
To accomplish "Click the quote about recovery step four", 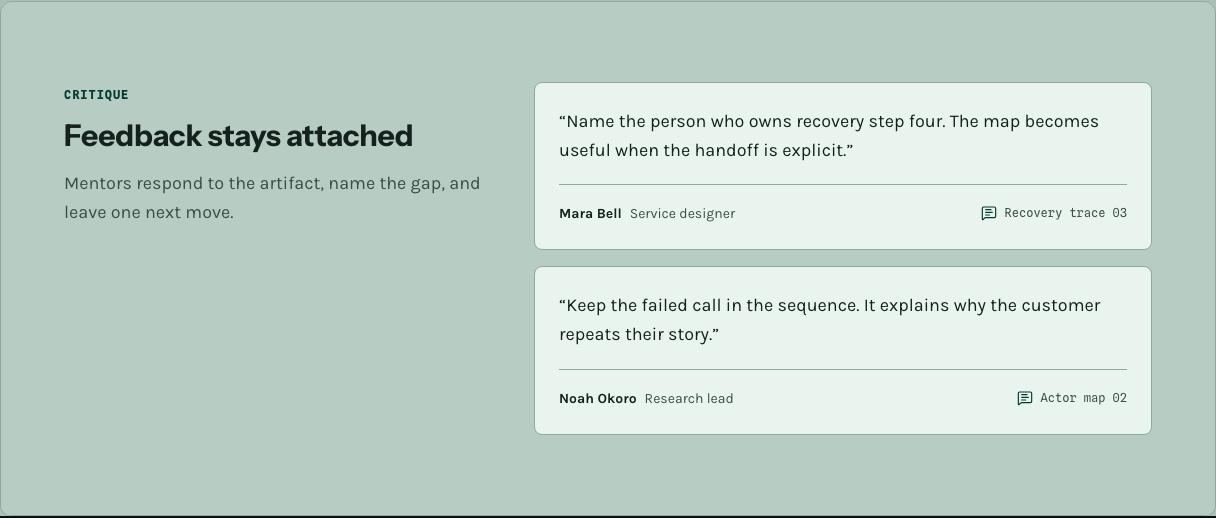I will (829, 136).
